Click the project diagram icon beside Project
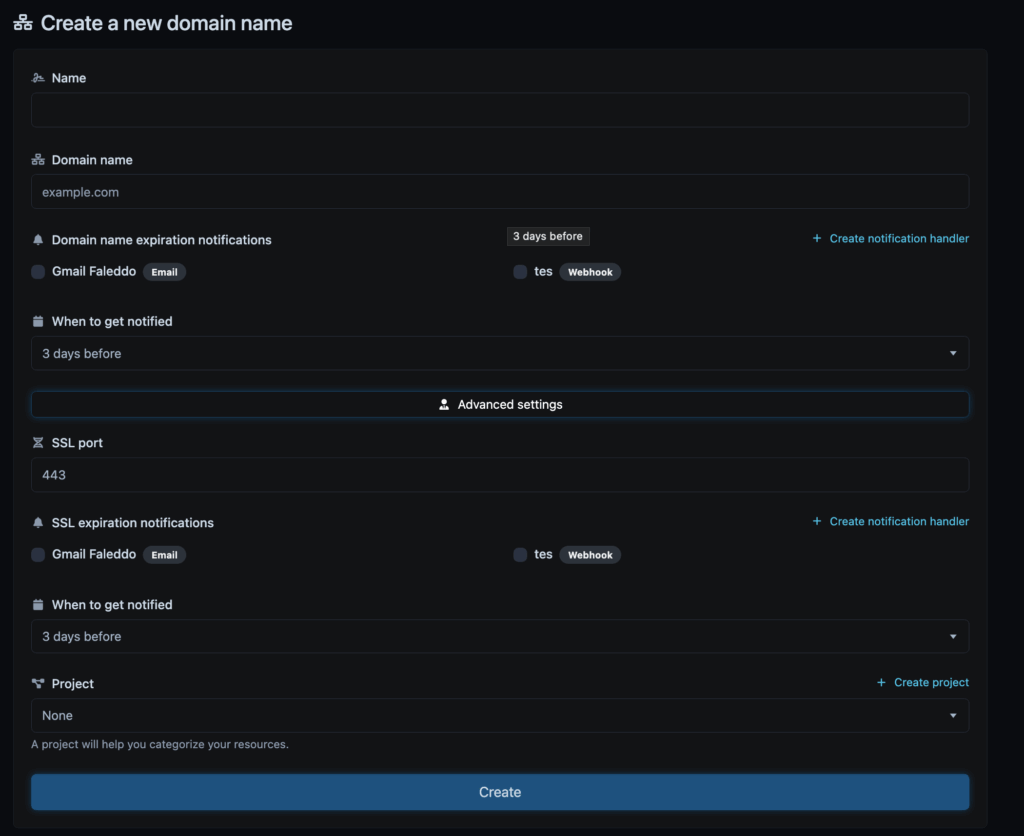Viewport: 1024px width, 836px height. point(38,684)
